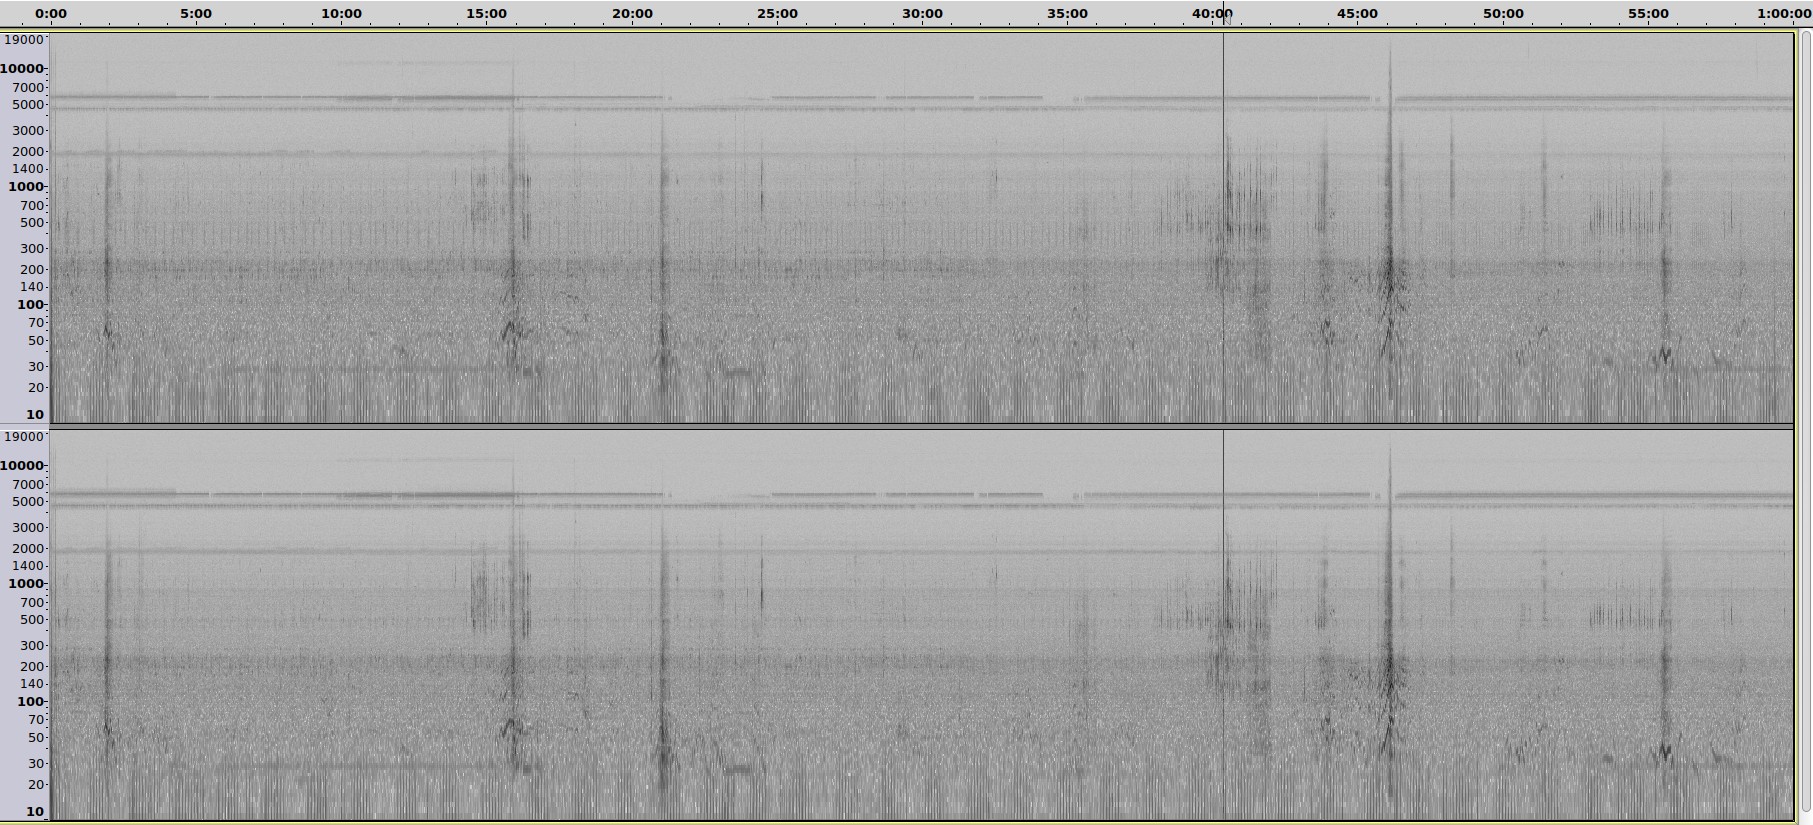1813x825 pixels.
Task: Click the 5:00 mark on the timeline ruler
Action: click(x=196, y=14)
